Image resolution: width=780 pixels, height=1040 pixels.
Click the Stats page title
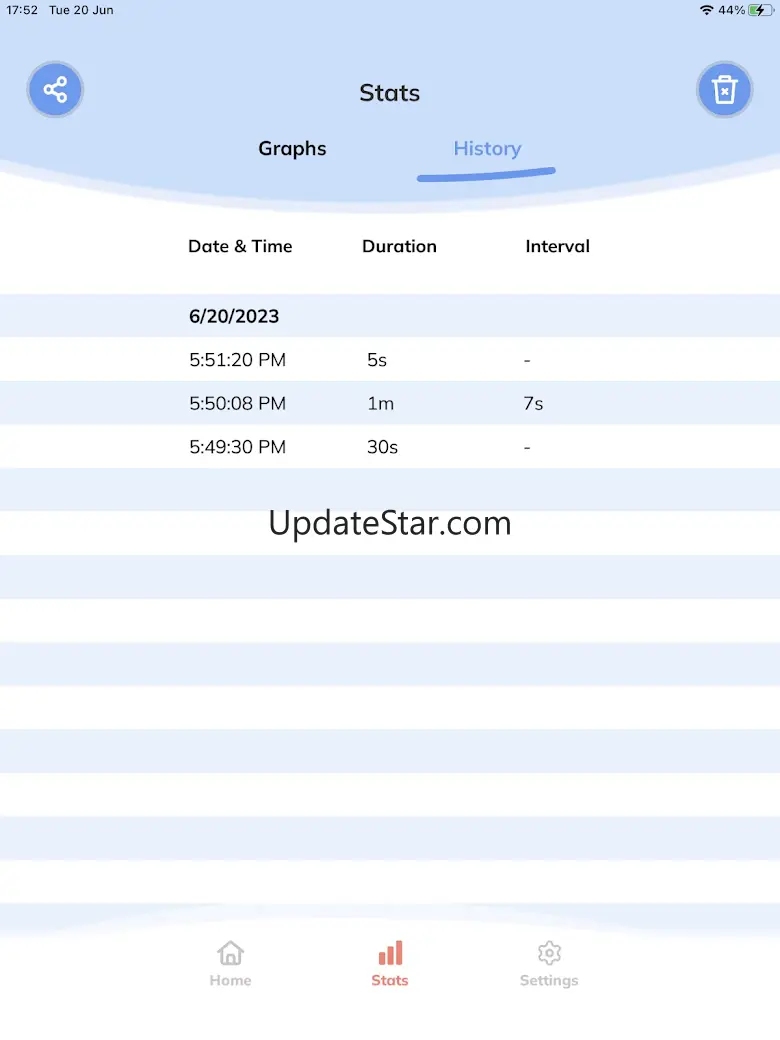[390, 93]
